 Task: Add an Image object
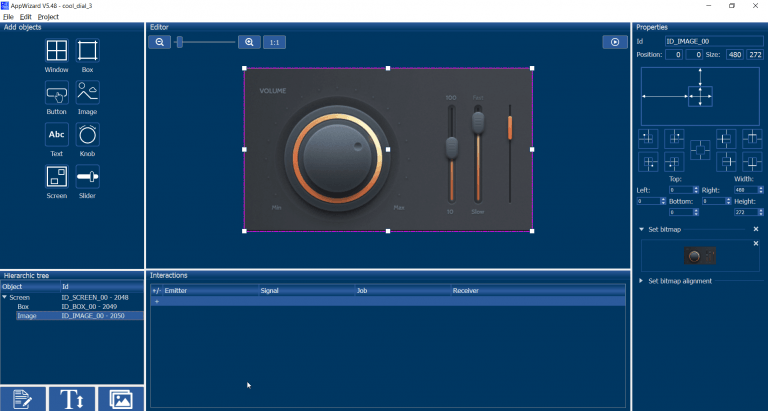[88, 93]
